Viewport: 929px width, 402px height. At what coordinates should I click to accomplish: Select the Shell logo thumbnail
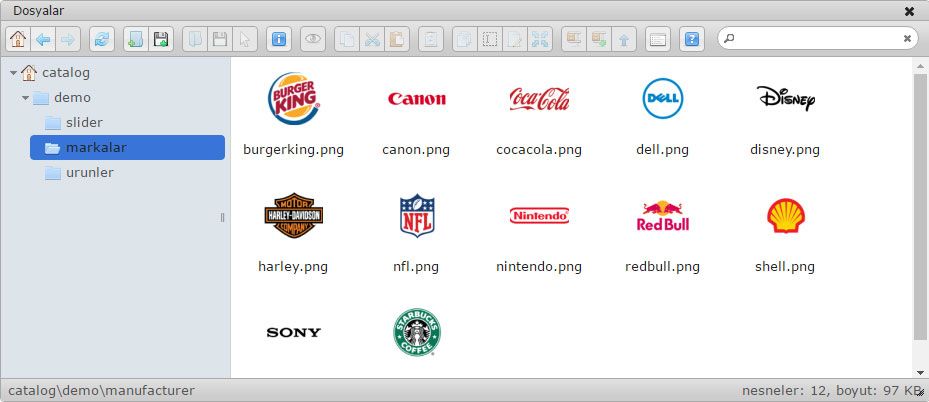[786, 216]
